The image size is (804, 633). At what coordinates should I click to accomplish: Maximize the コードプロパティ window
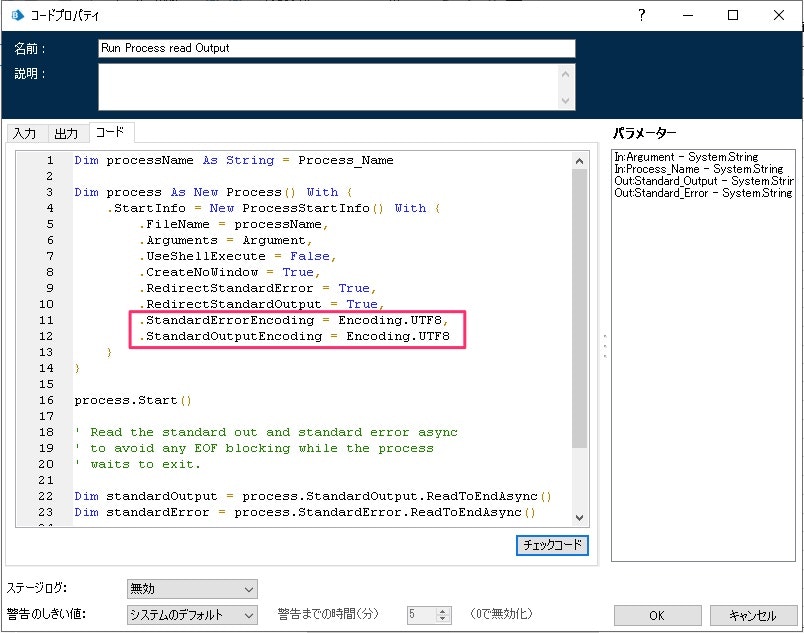point(733,15)
